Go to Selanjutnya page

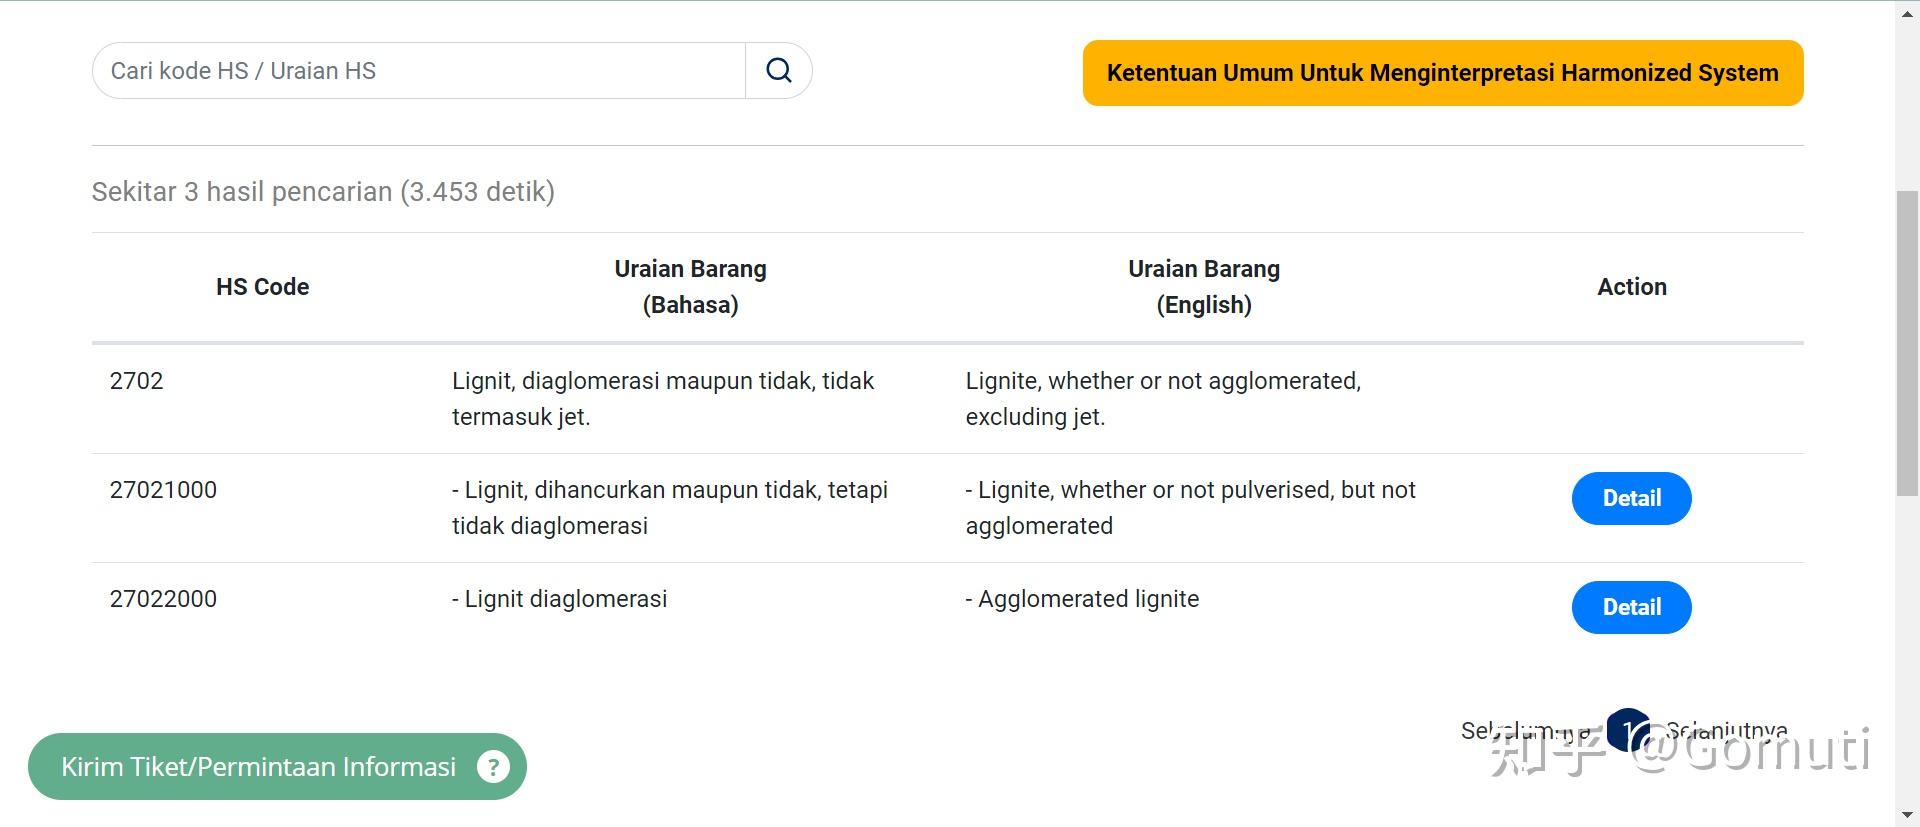(x=1726, y=731)
